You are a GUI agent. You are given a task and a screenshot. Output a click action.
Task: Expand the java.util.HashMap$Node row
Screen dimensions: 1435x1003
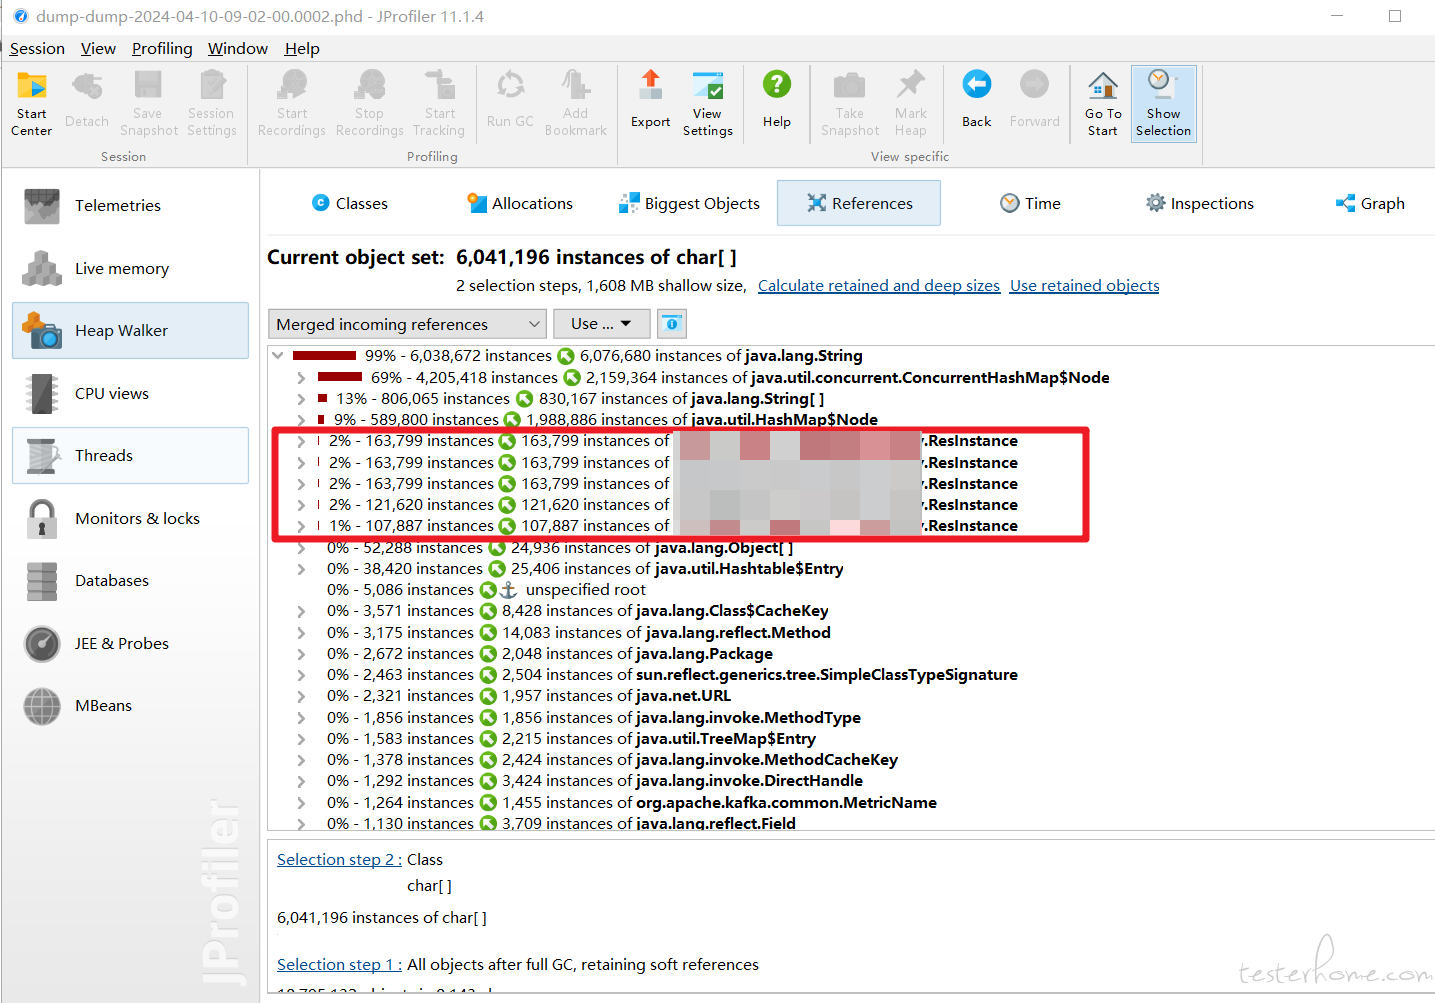coord(301,419)
